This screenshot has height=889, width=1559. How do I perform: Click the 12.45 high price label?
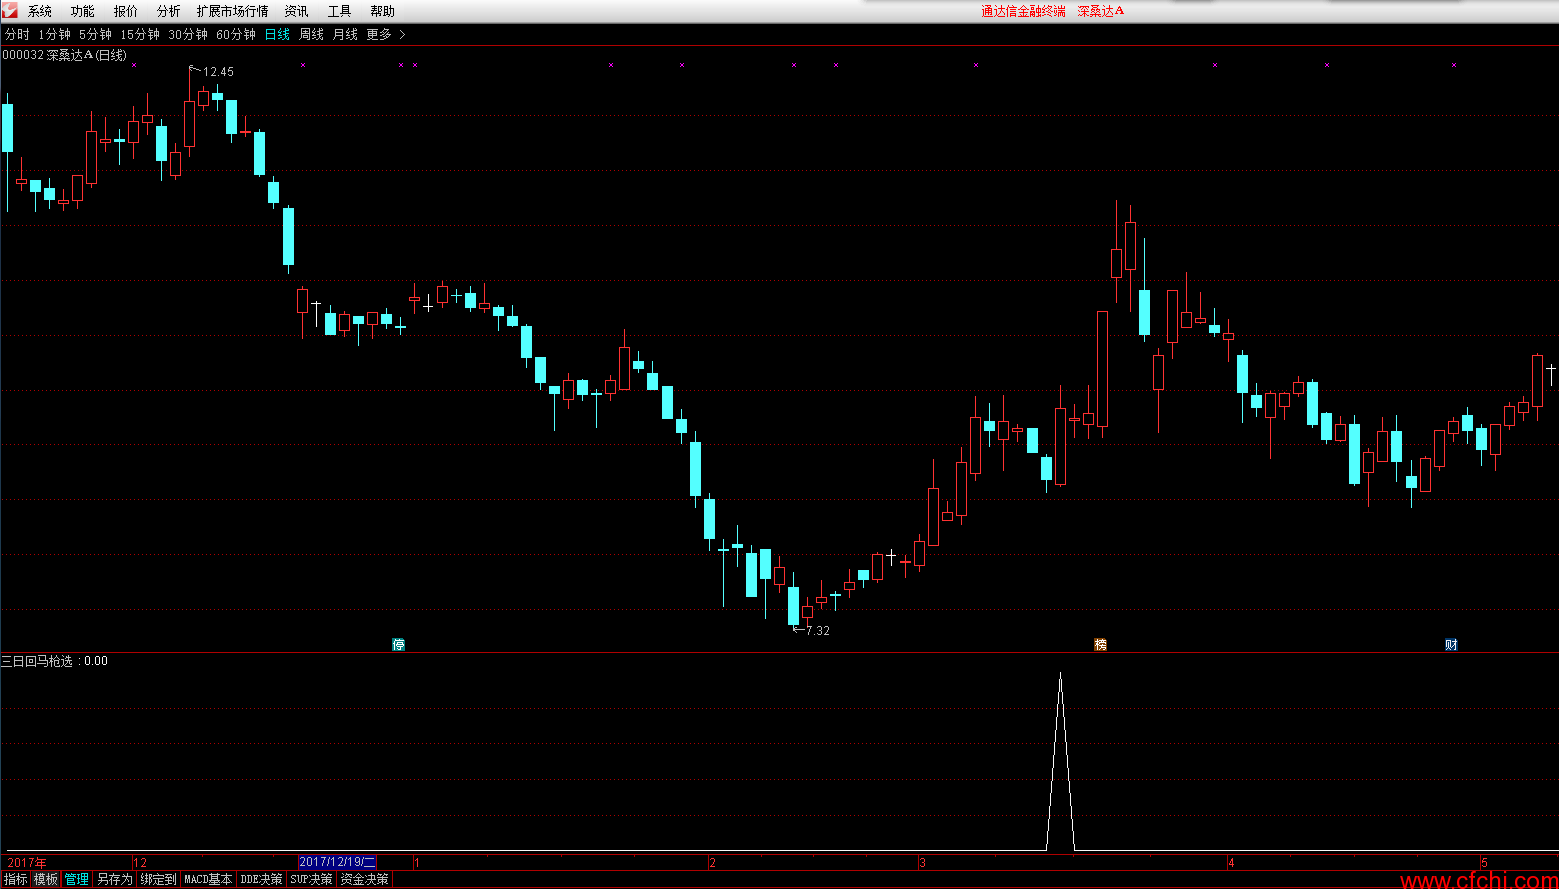coord(219,72)
